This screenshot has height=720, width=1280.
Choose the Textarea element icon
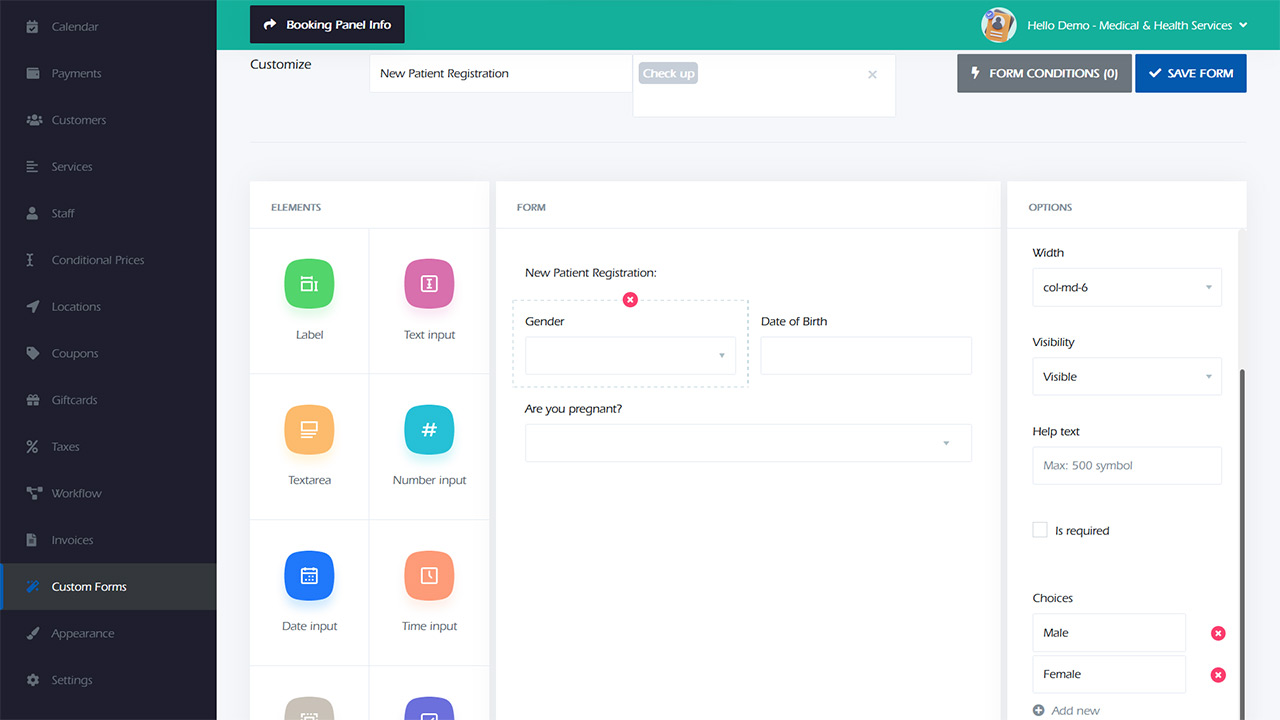[x=309, y=431]
